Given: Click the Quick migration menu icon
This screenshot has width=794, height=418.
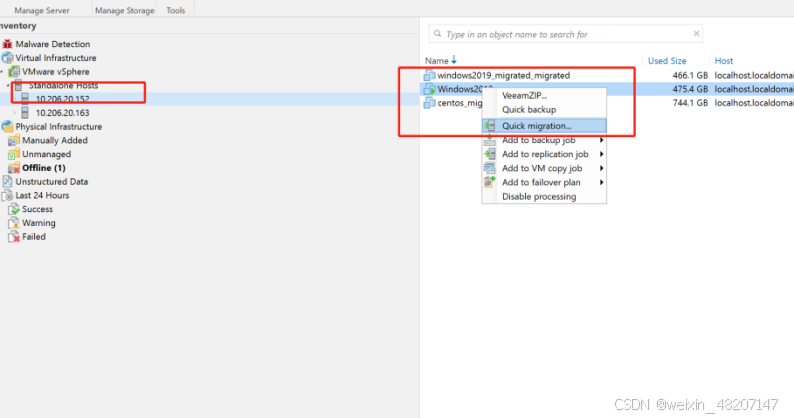Looking at the screenshot, I should (490, 126).
